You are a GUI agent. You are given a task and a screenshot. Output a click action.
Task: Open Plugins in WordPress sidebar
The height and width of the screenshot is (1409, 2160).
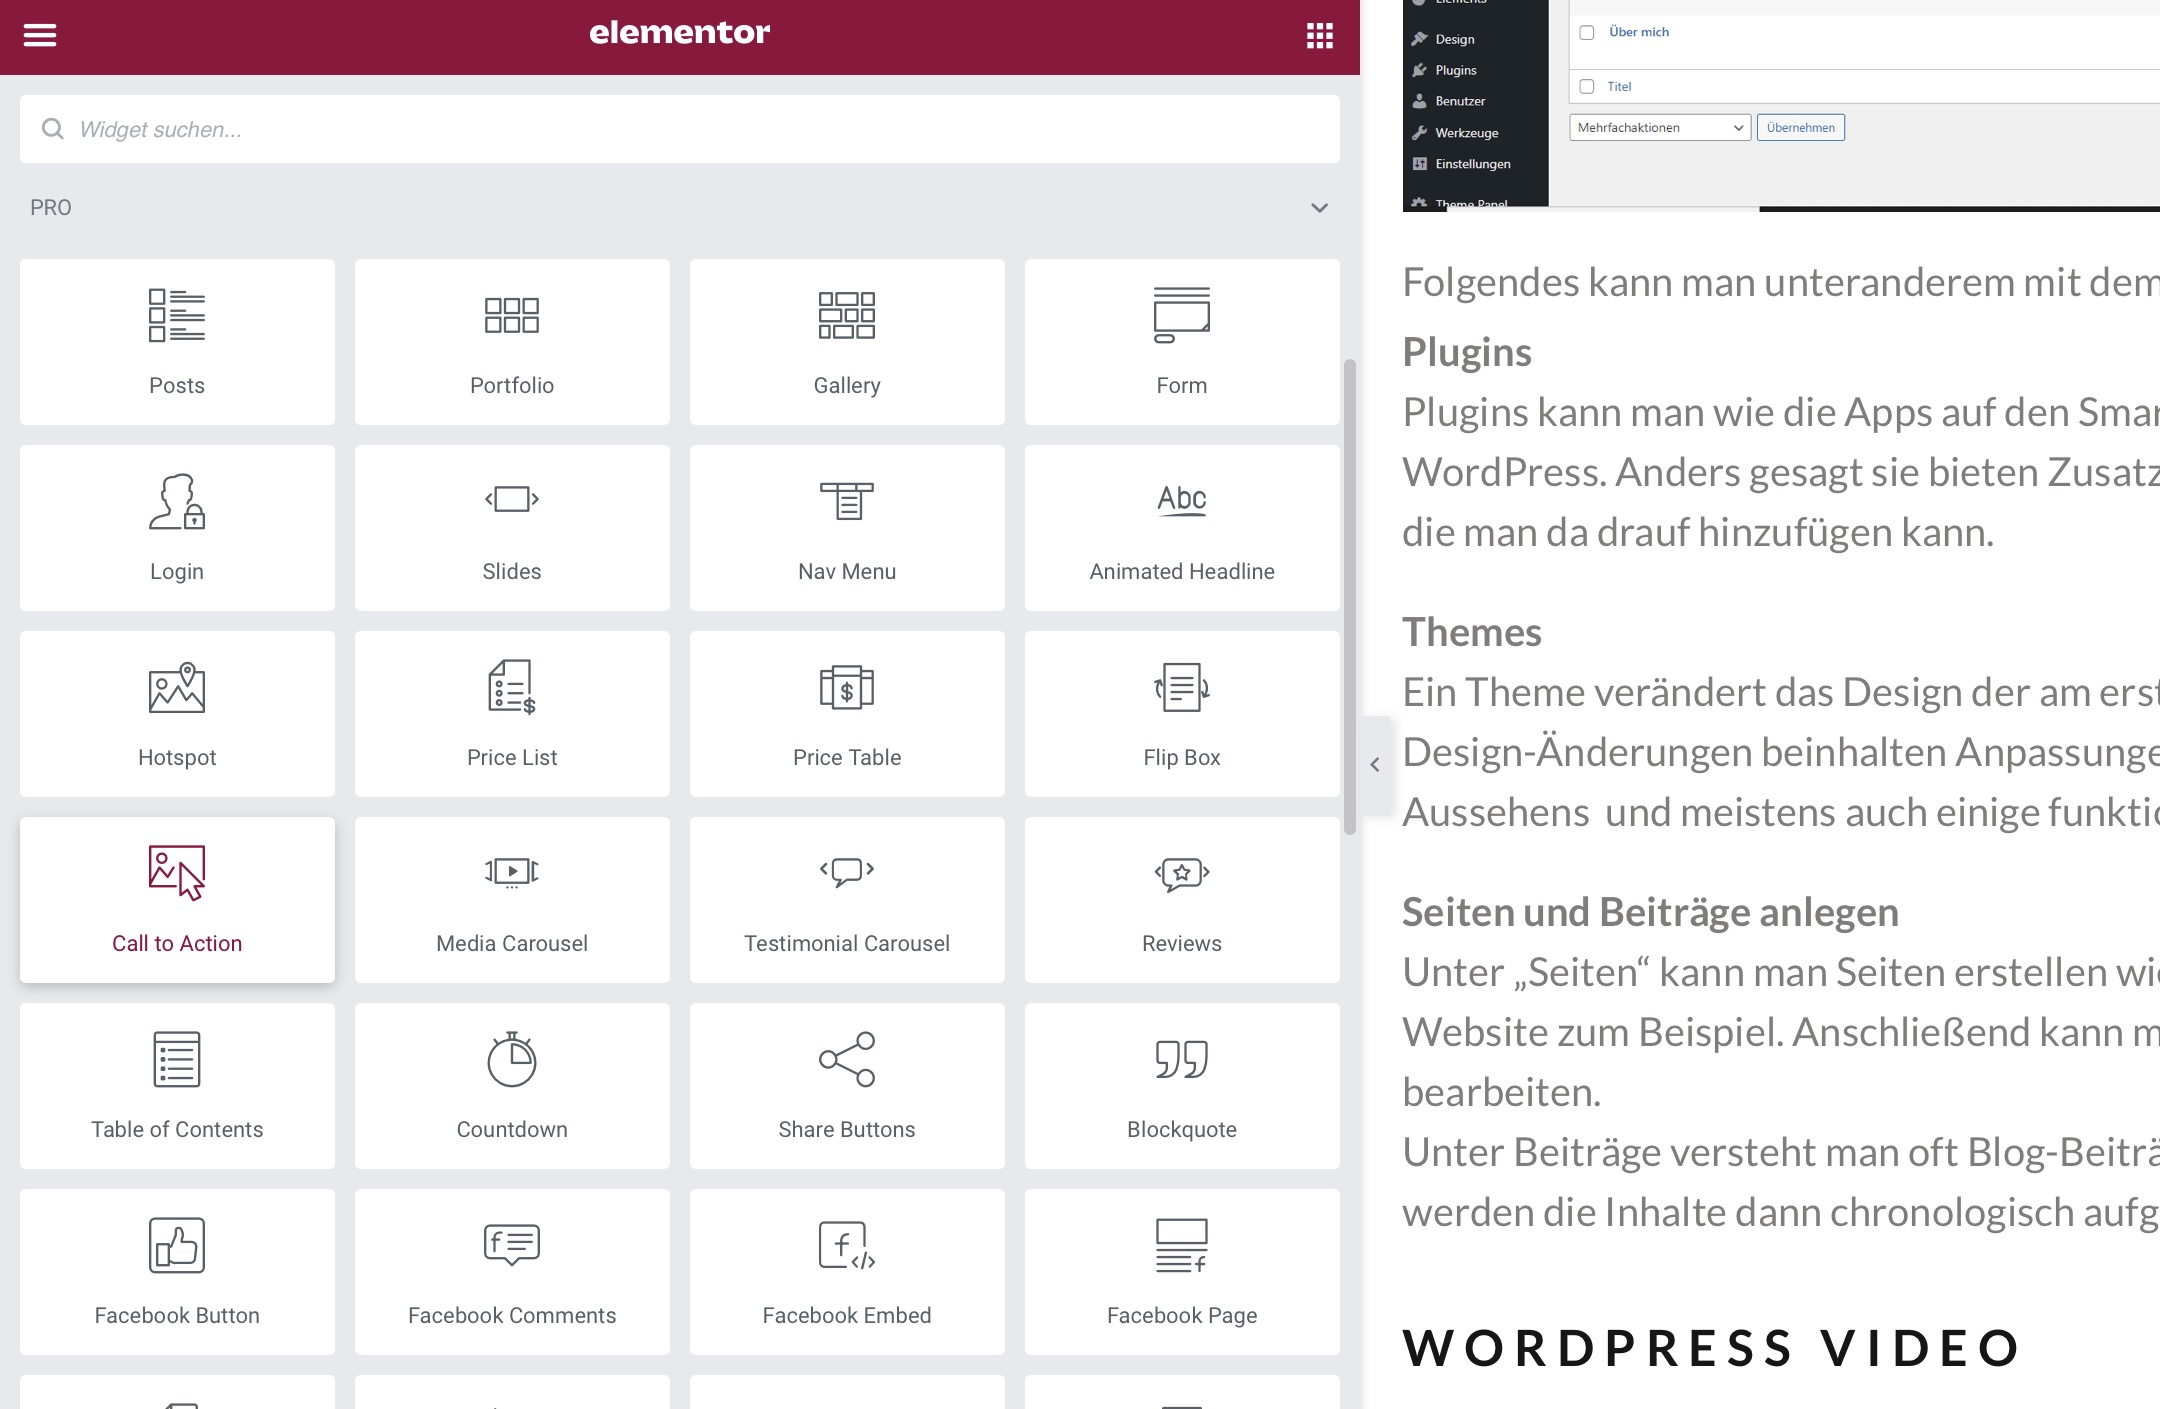click(1455, 70)
